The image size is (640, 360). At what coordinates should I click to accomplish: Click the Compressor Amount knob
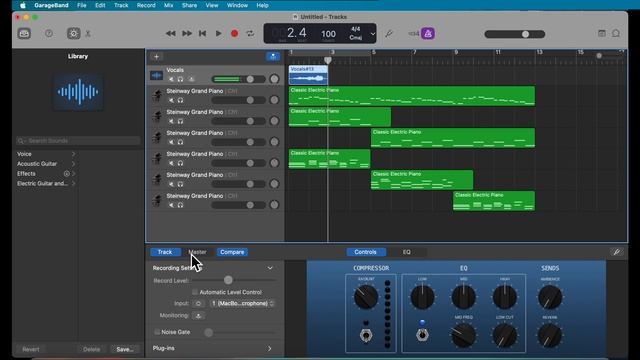366,297
